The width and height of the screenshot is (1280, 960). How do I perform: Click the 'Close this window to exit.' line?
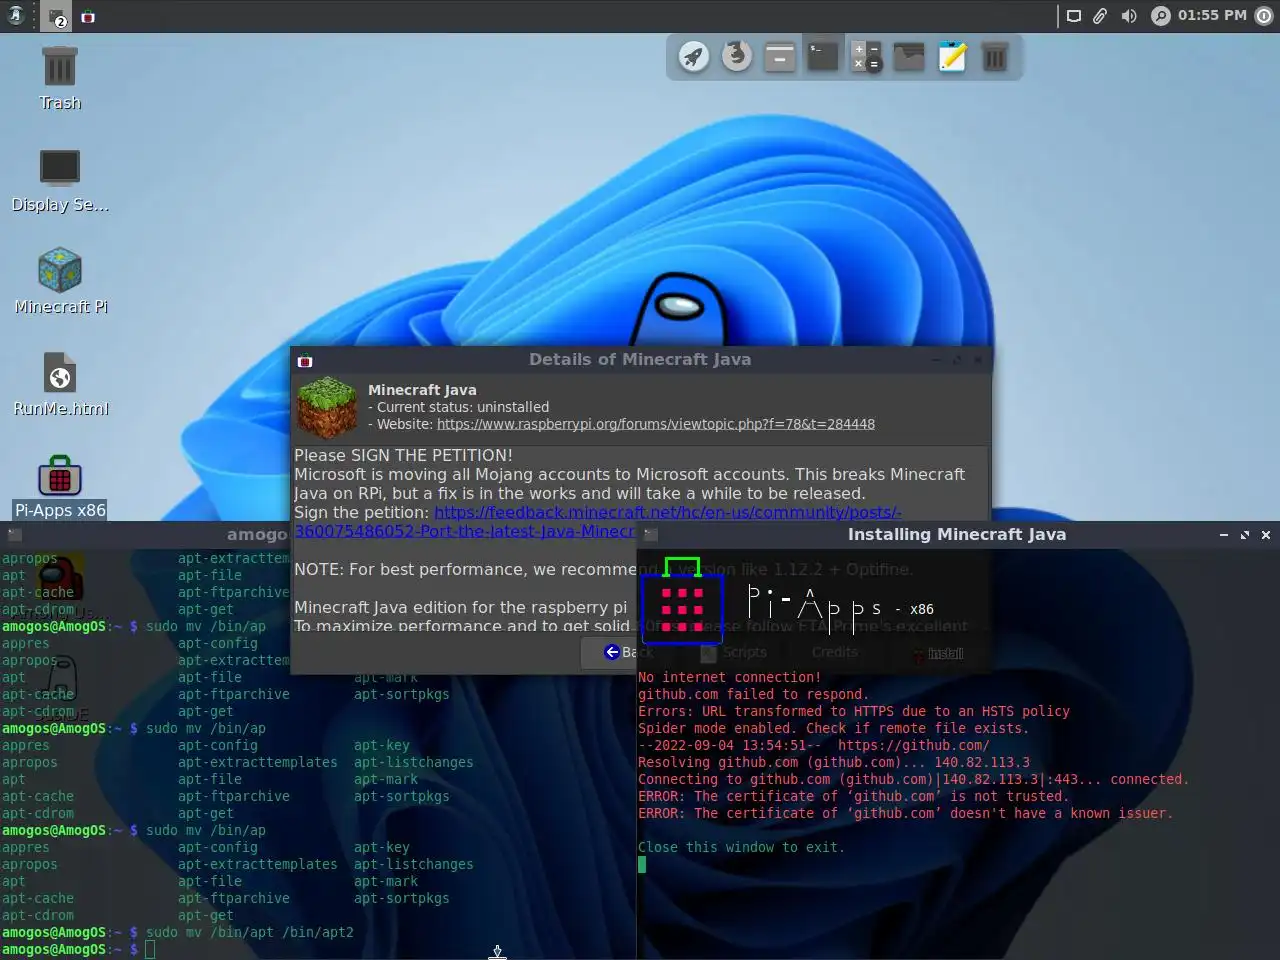tap(741, 847)
